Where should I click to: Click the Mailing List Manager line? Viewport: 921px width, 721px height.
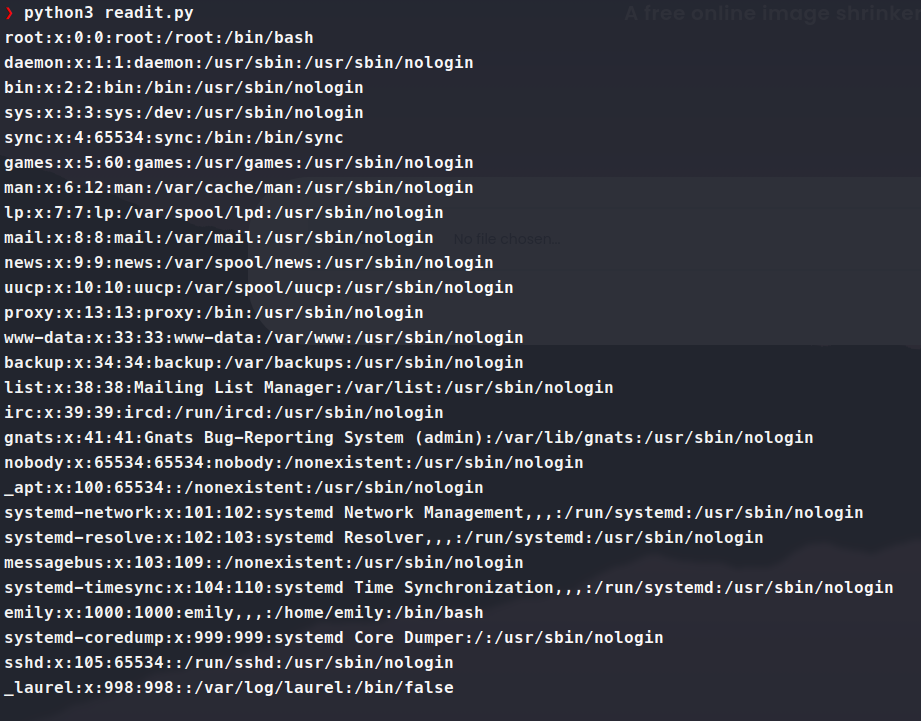click(308, 388)
